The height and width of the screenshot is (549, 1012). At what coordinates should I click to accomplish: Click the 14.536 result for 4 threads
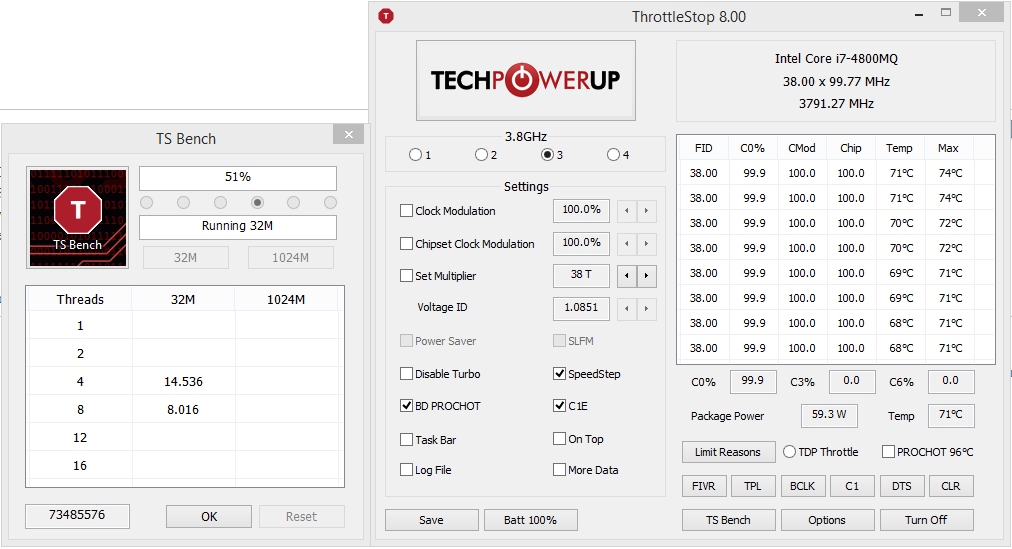tap(183, 381)
